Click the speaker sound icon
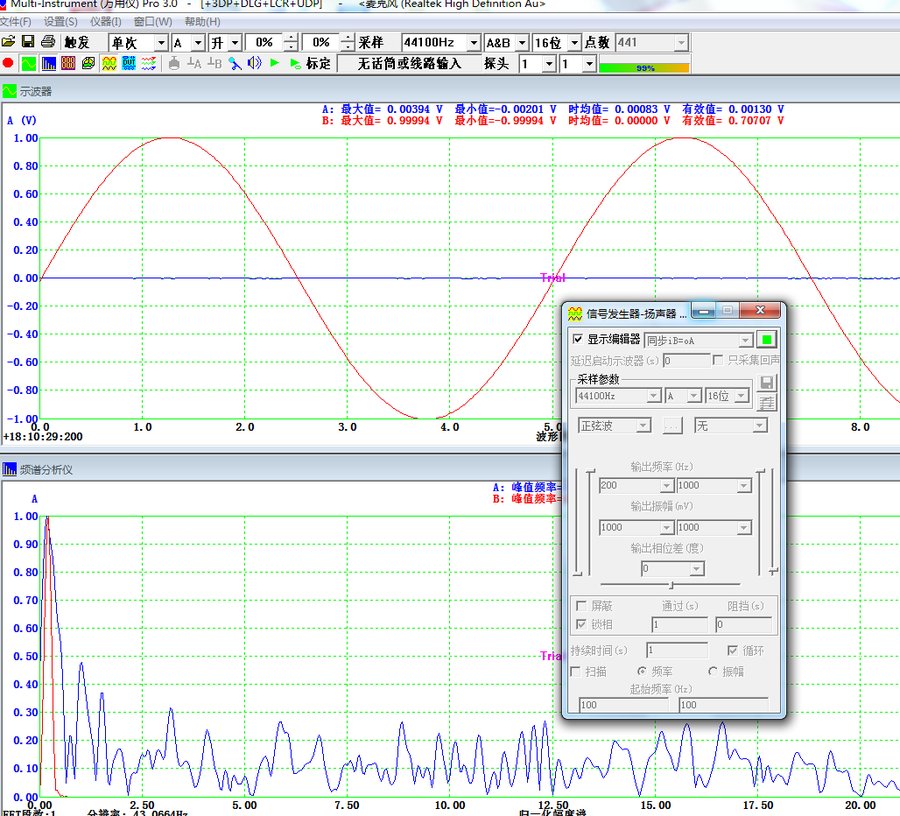The width and height of the screenshot is (900, 816). point(254,63)
